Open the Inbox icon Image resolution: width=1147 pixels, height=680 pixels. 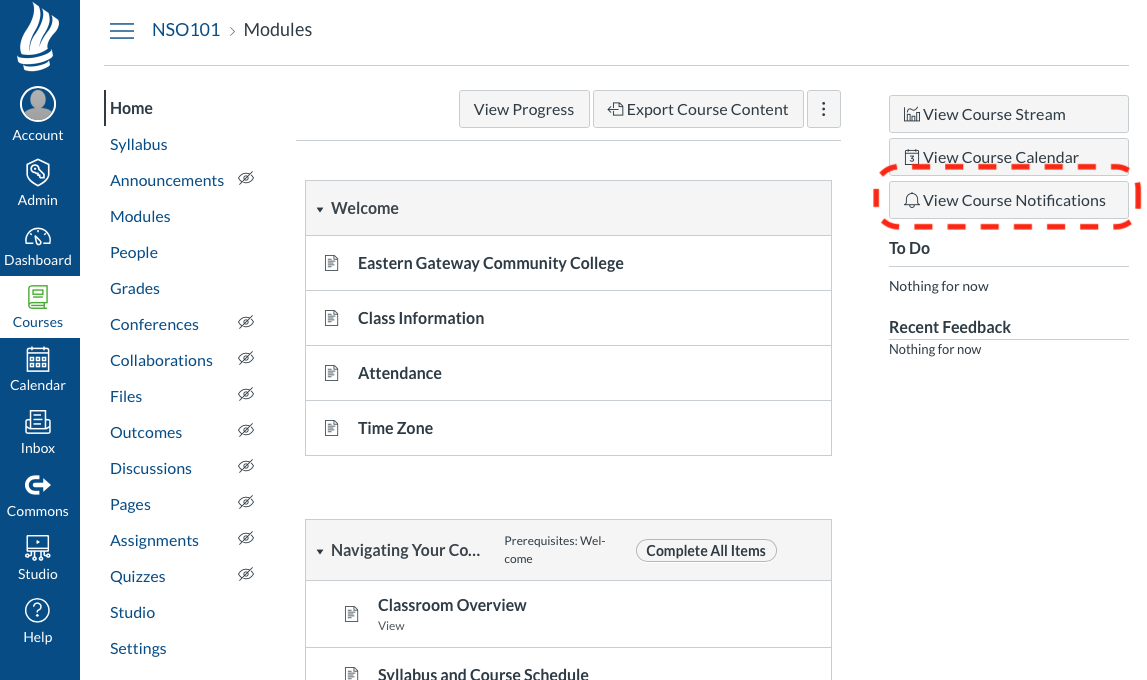[x=38, y=423]
